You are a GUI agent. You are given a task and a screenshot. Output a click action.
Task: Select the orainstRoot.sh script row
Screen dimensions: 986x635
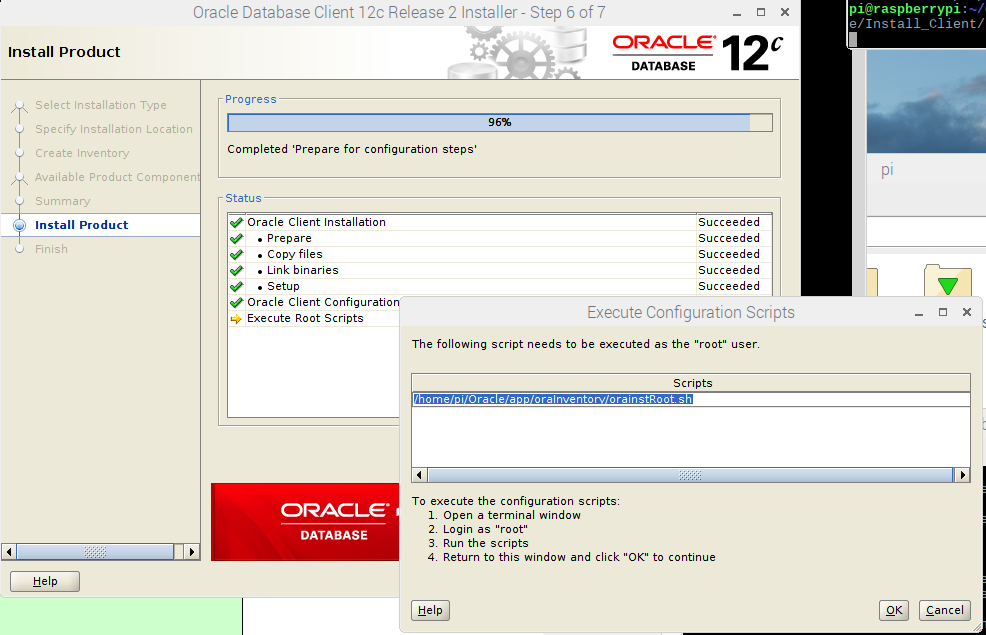tap(690, 399)
